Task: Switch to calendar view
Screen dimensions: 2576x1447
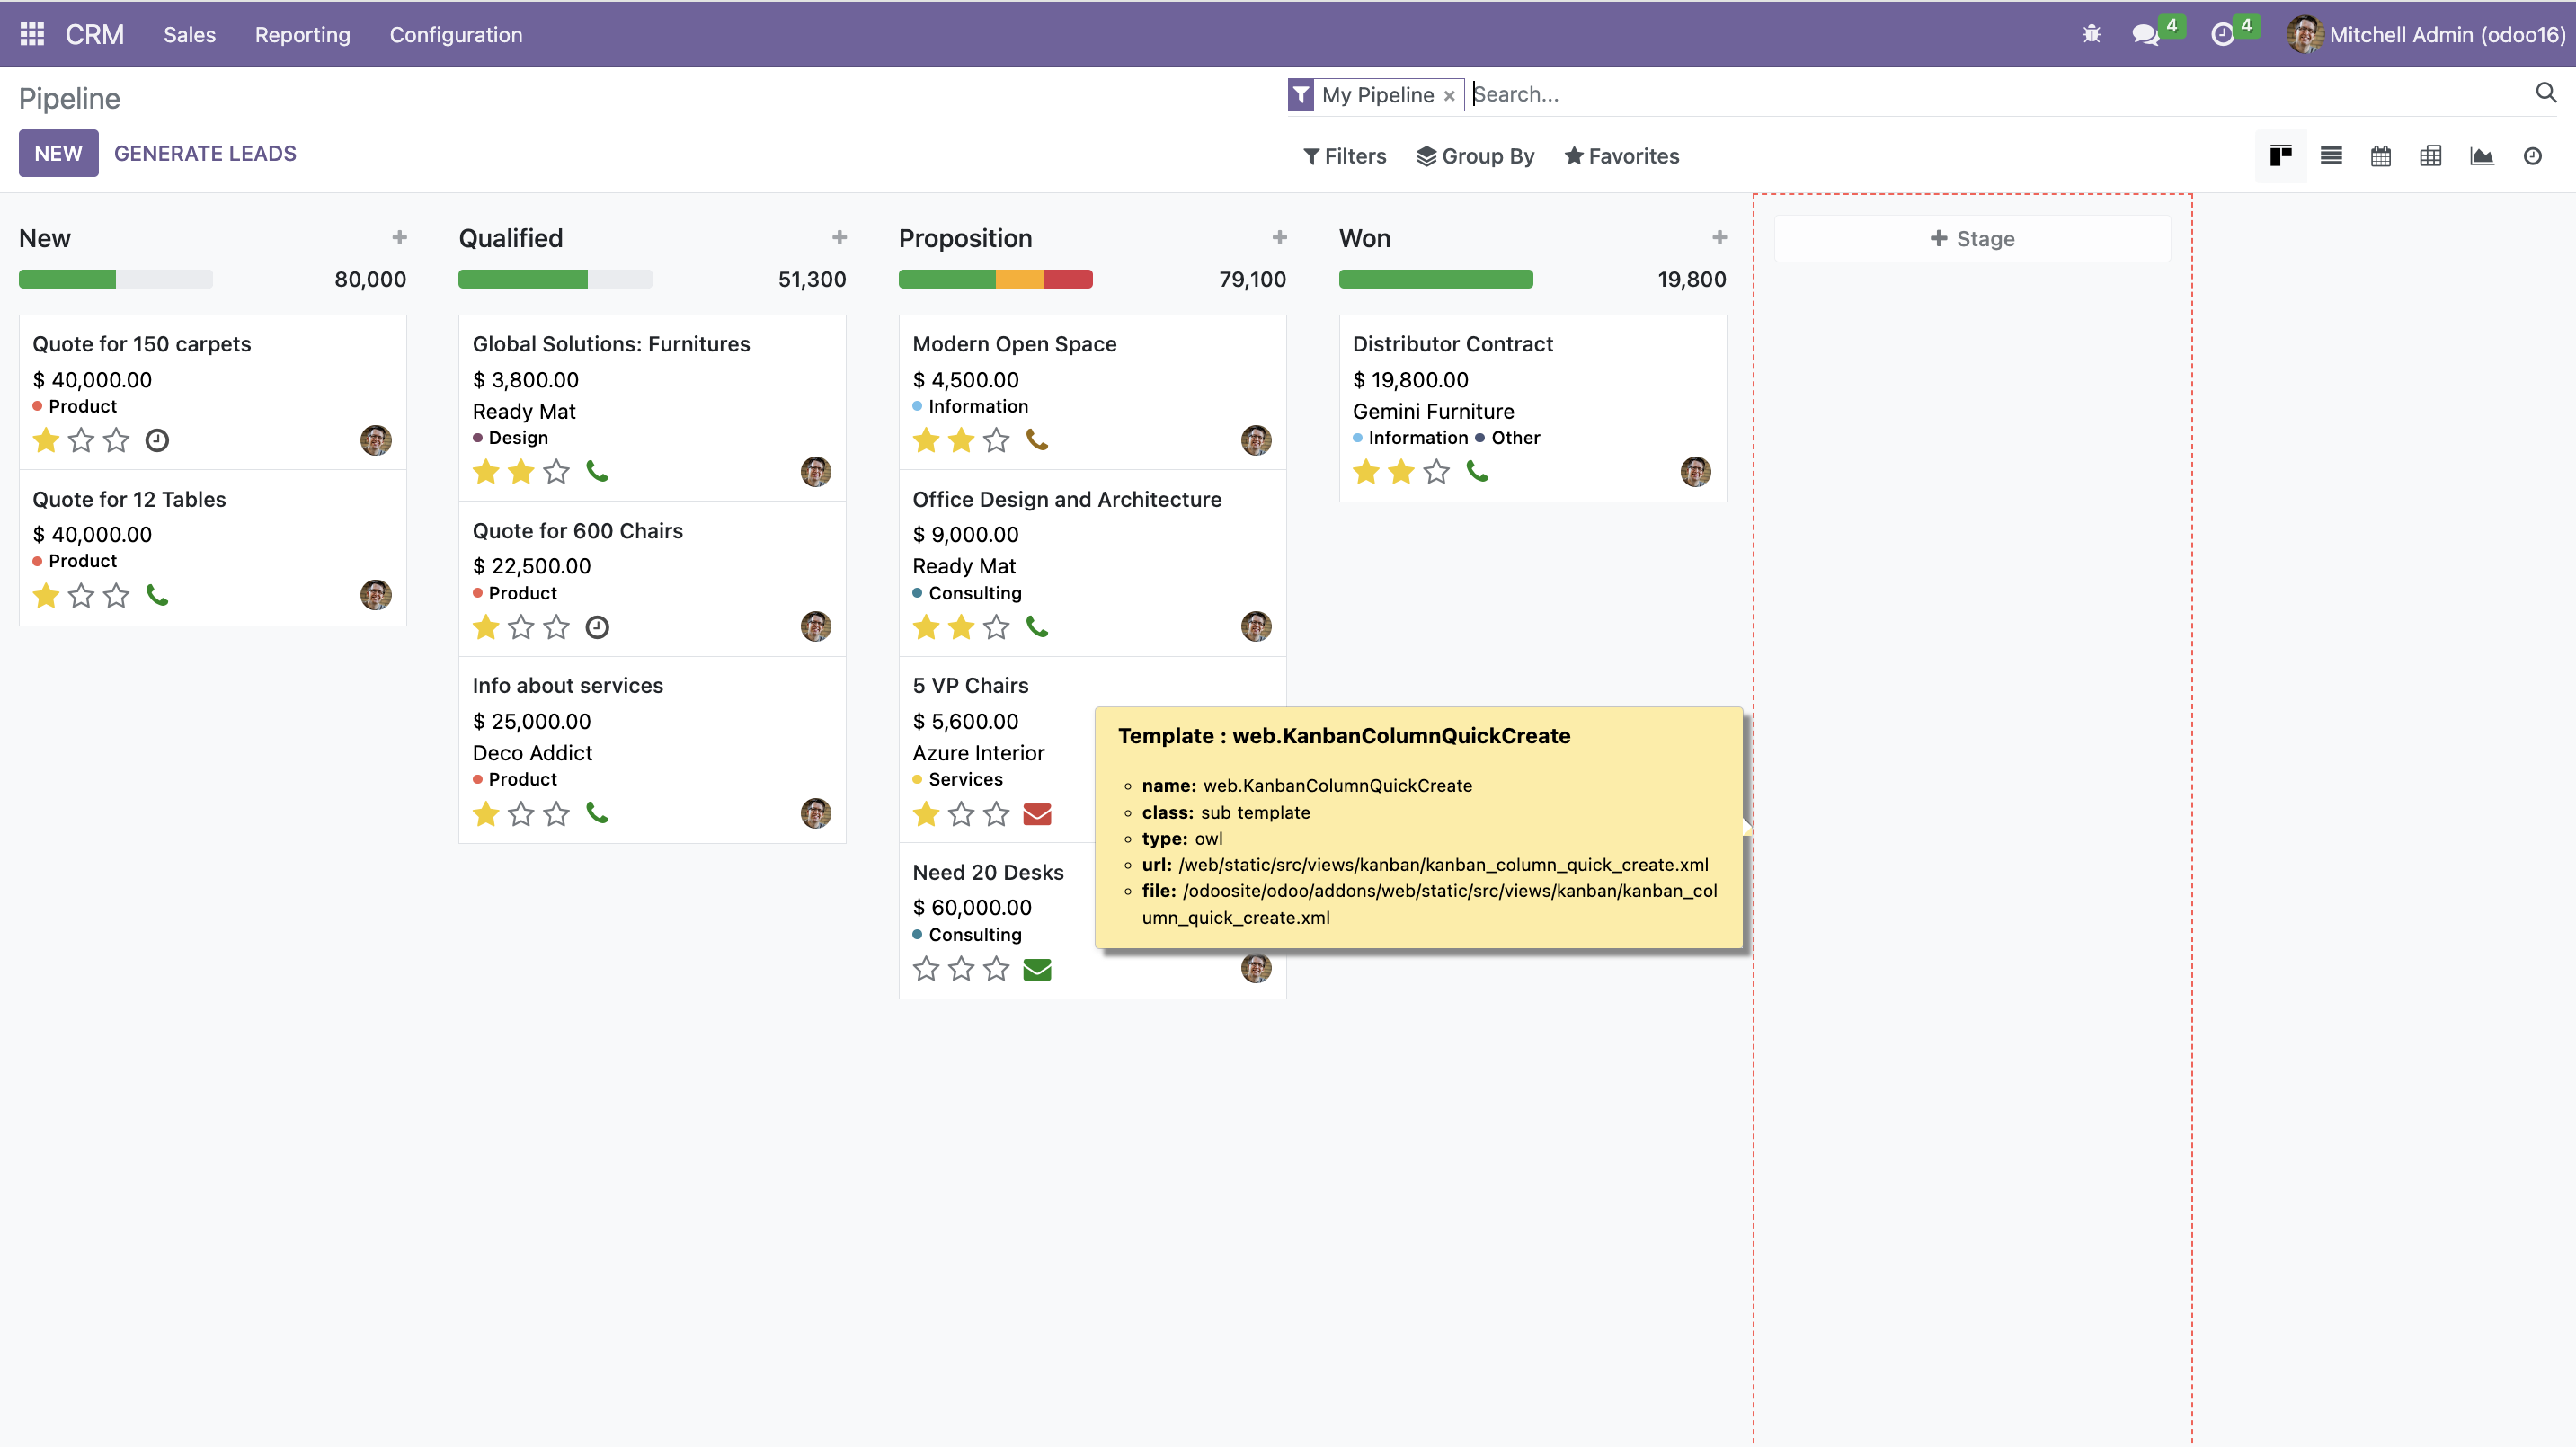Action: point(2381,156)
